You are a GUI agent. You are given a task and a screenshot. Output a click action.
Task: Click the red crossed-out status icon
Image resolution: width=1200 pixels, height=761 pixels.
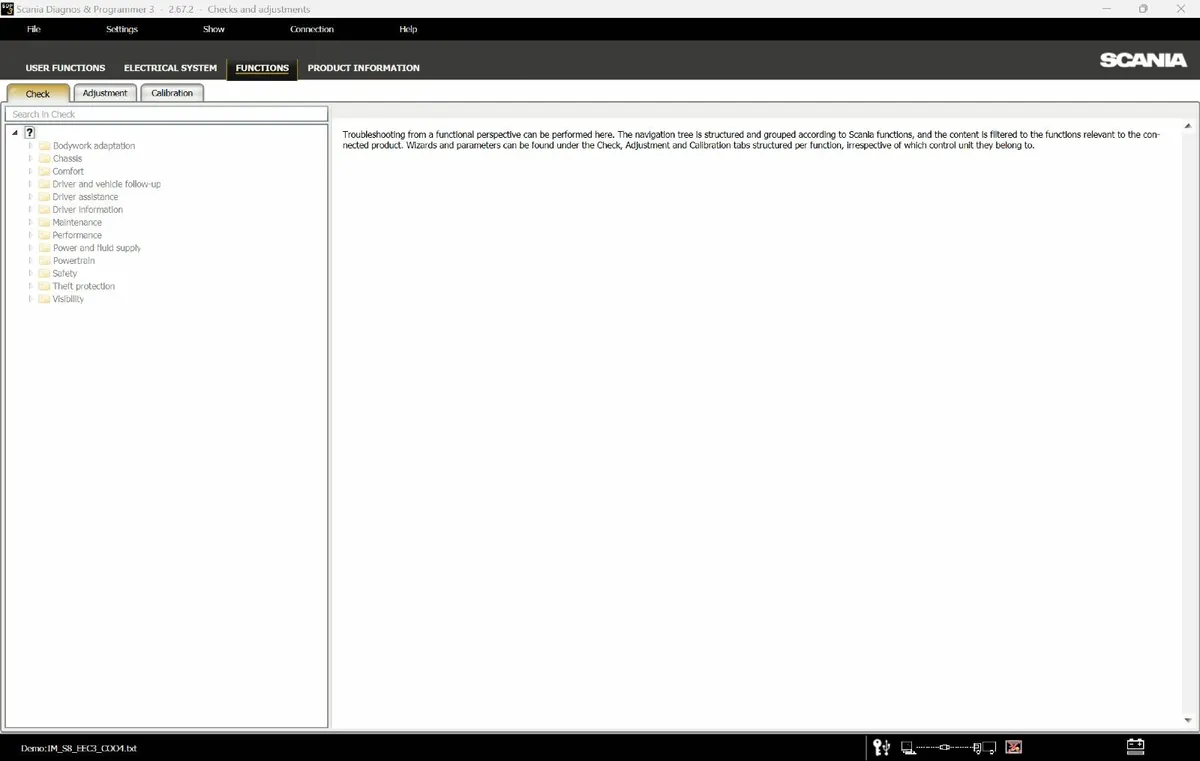1013,747
